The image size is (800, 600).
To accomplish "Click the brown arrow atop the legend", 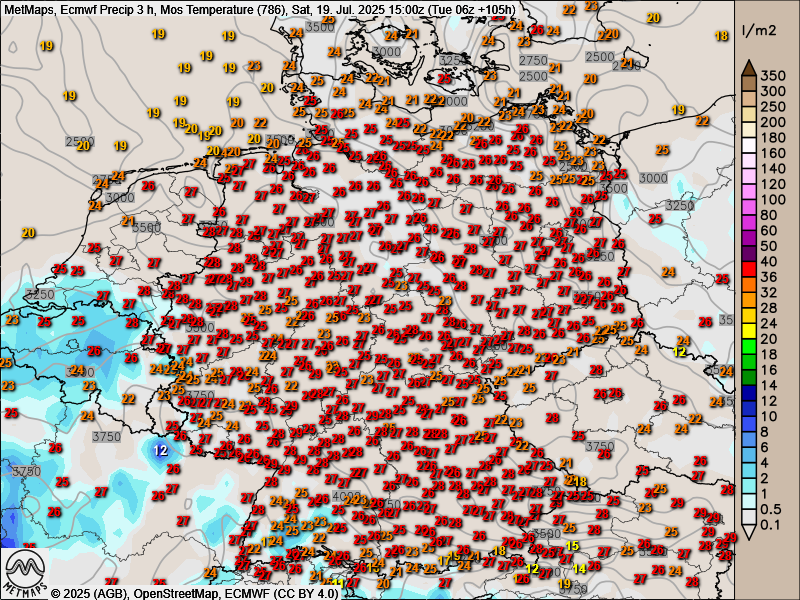I will [747, 66].
